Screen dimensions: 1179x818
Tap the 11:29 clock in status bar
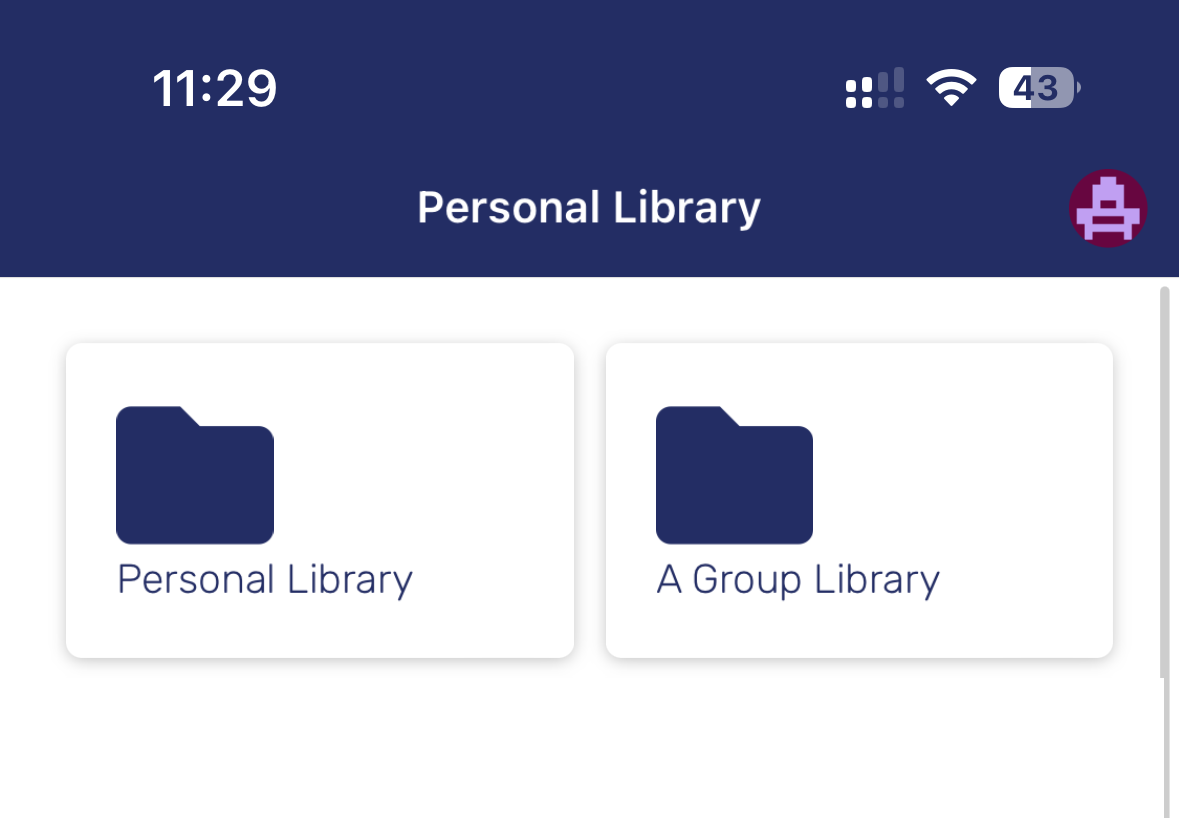[214, 89]
